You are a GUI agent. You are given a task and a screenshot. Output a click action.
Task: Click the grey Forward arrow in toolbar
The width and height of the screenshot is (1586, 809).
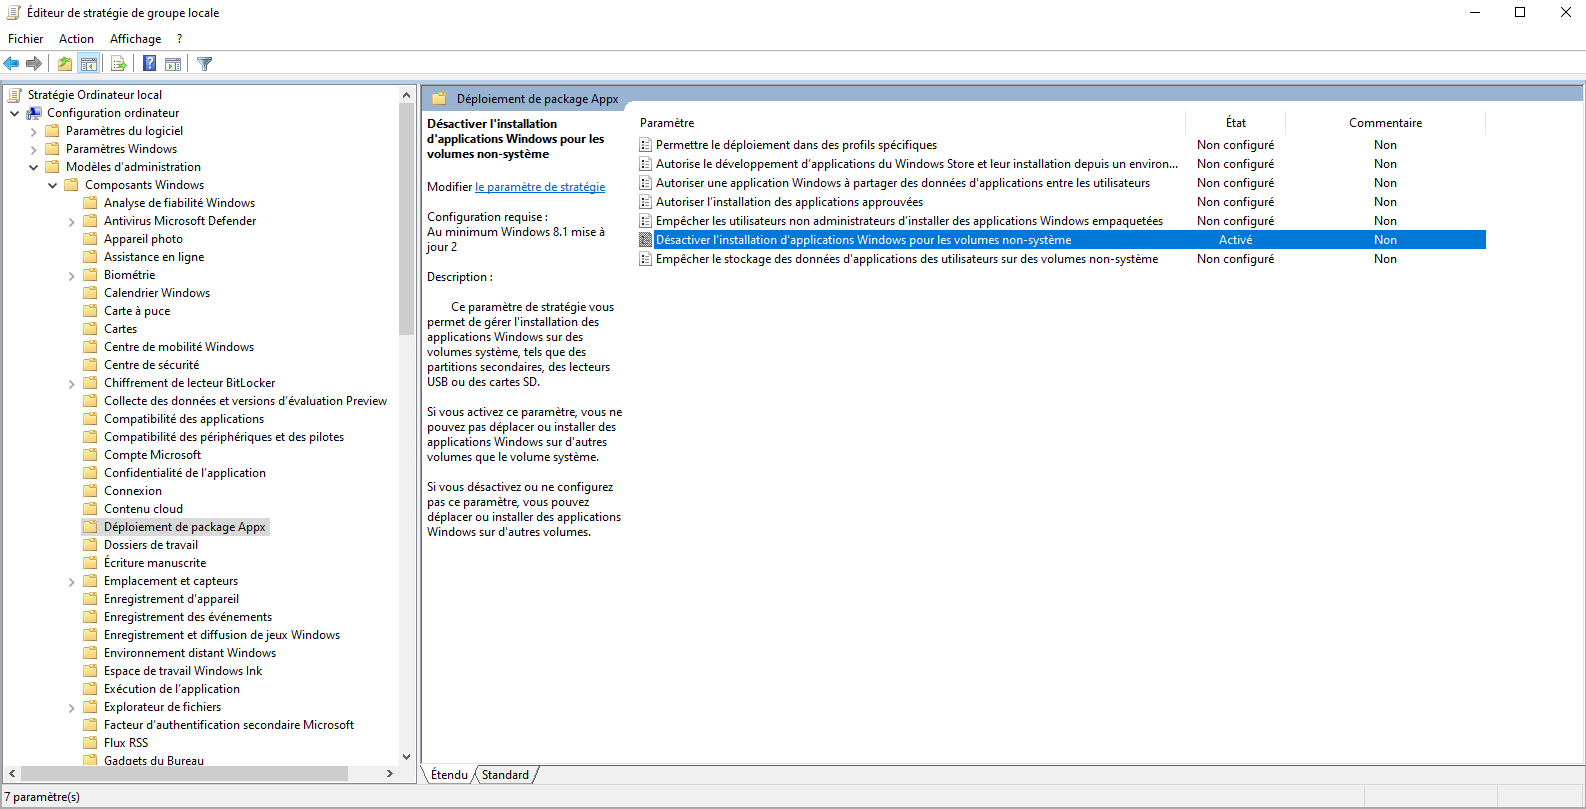pyautogui.click(x=34, y=64)
